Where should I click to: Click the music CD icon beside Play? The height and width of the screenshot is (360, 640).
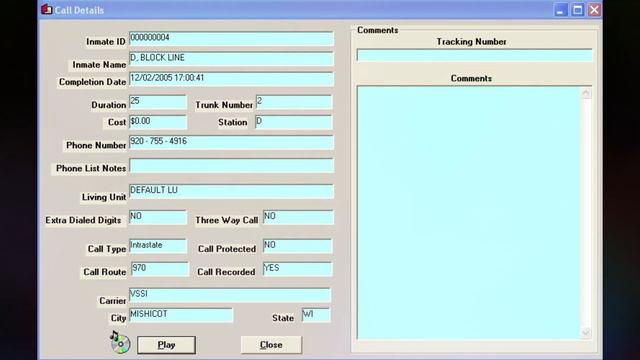(x=120, y=342)
